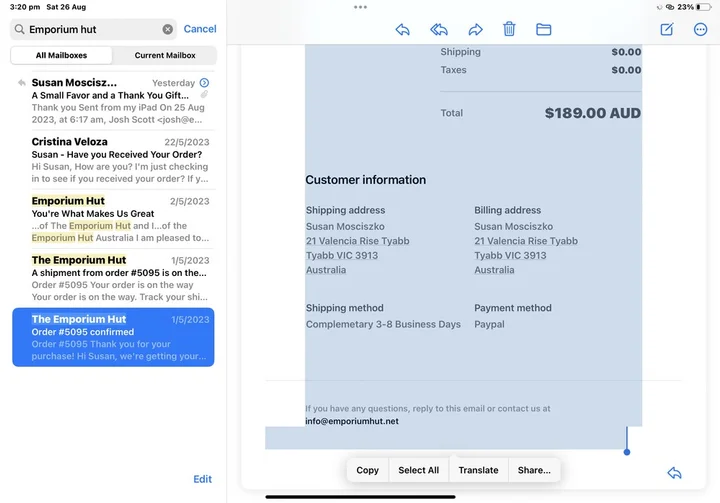This screenshot has height=503, width=720.
Task: Tap Edit below the message list
Action: (x=202, y=479)
